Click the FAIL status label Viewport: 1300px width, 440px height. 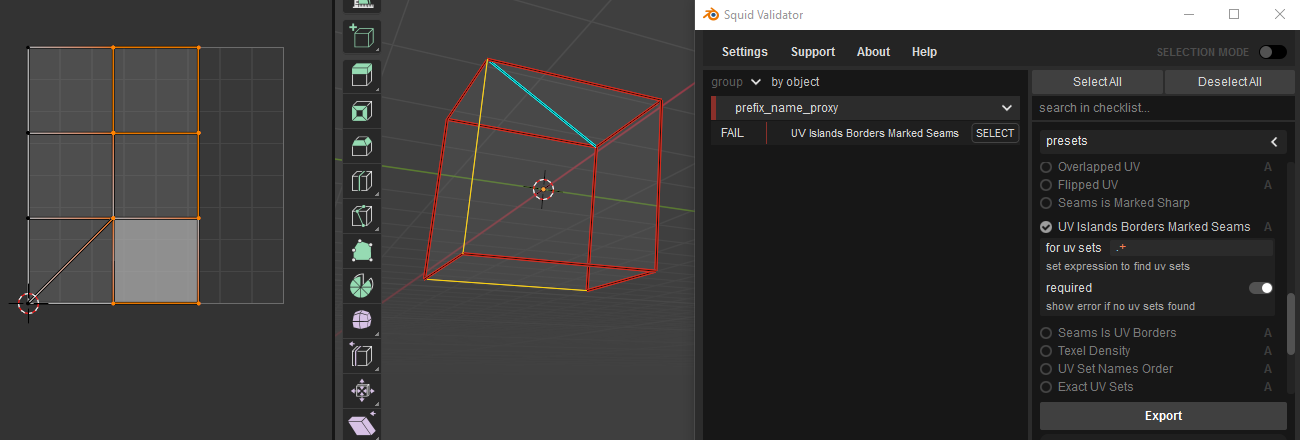coord(732,133)
